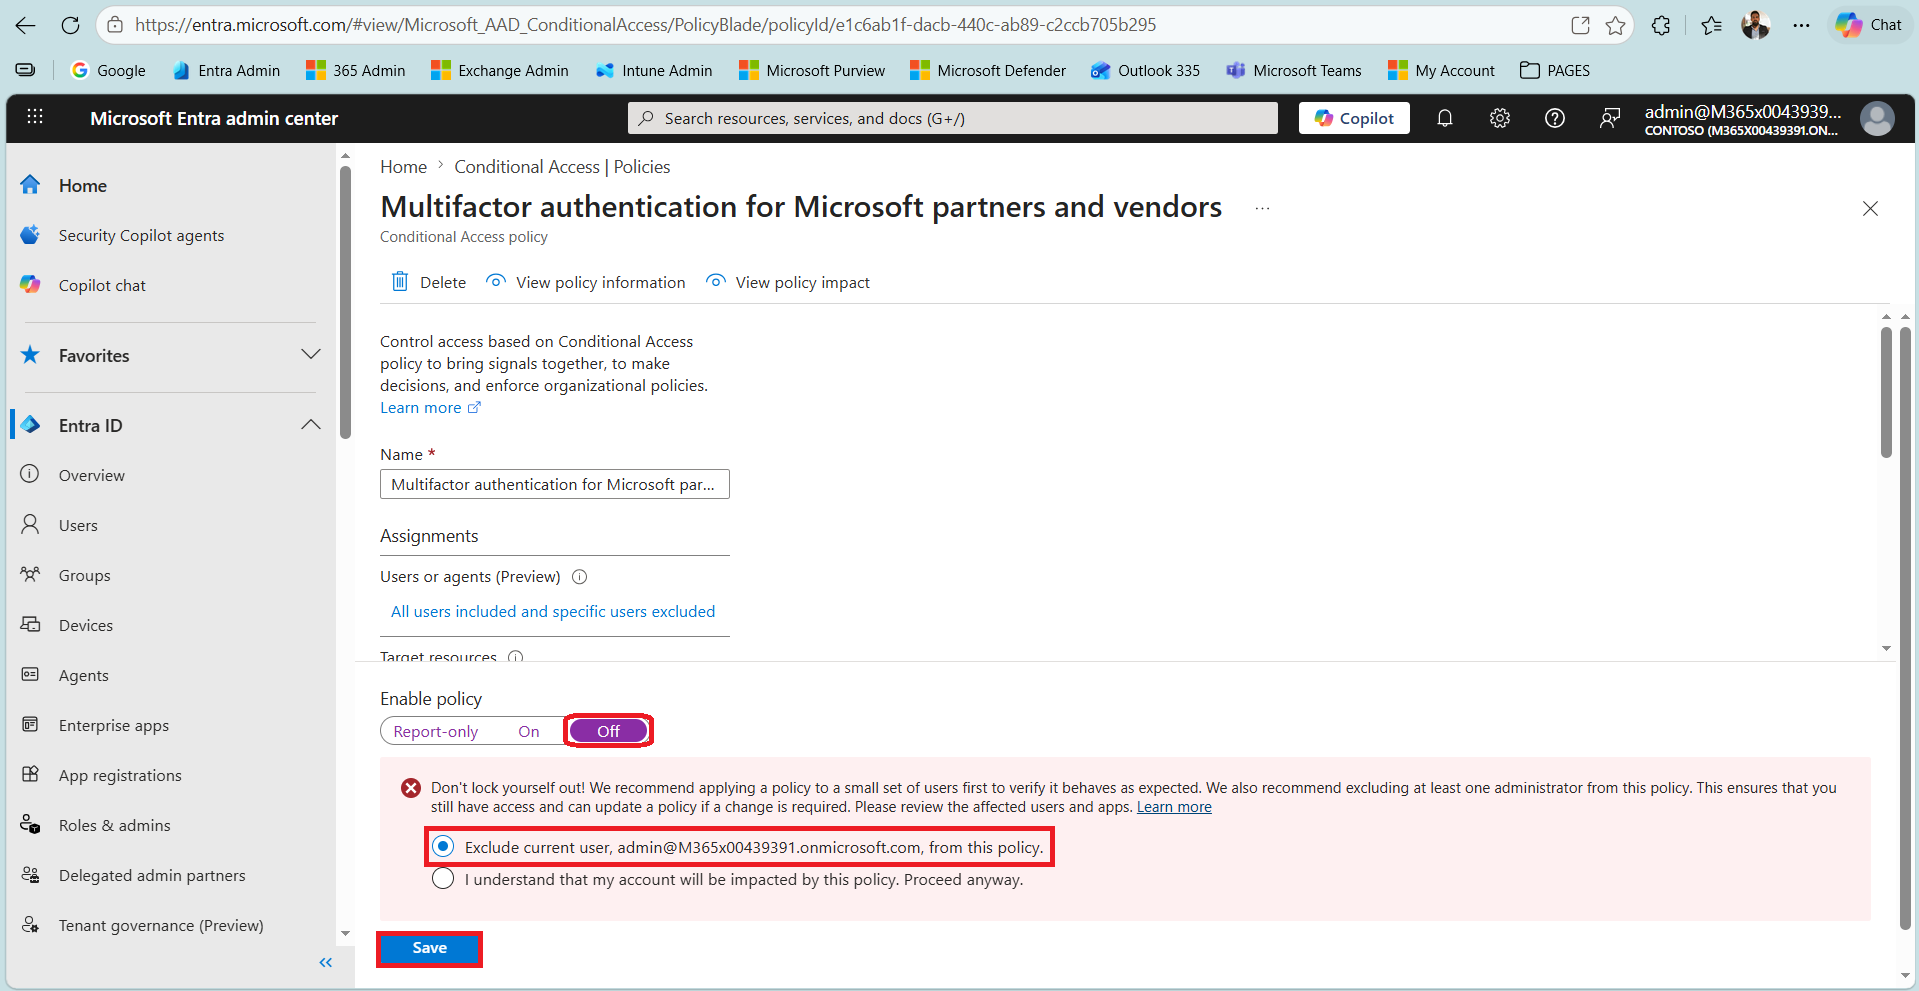
Task: Collapse the sidebar with double chevron
Action: (325, 963)
